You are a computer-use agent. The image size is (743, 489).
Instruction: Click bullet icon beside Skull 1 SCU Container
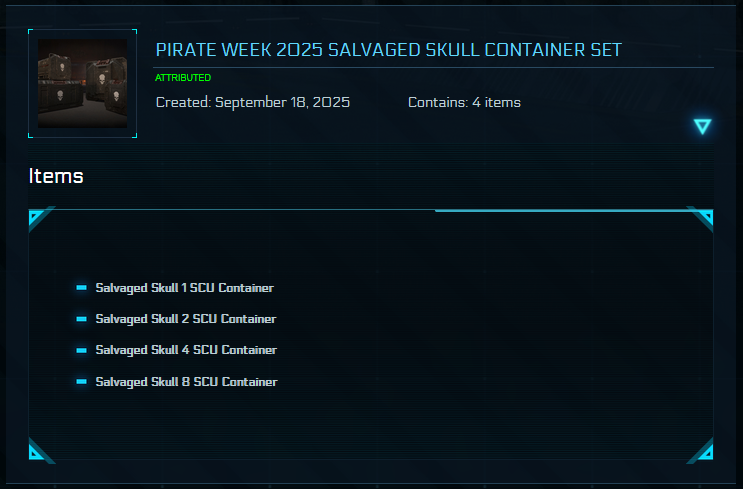click(82, 288)
